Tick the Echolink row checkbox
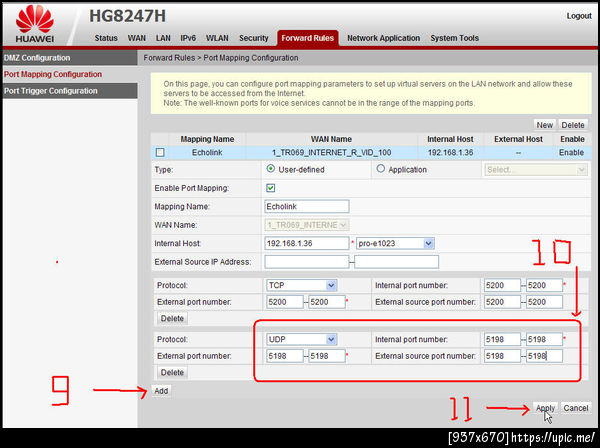The width and height of the screenshot is (600, 448). [x=160, y=153]
